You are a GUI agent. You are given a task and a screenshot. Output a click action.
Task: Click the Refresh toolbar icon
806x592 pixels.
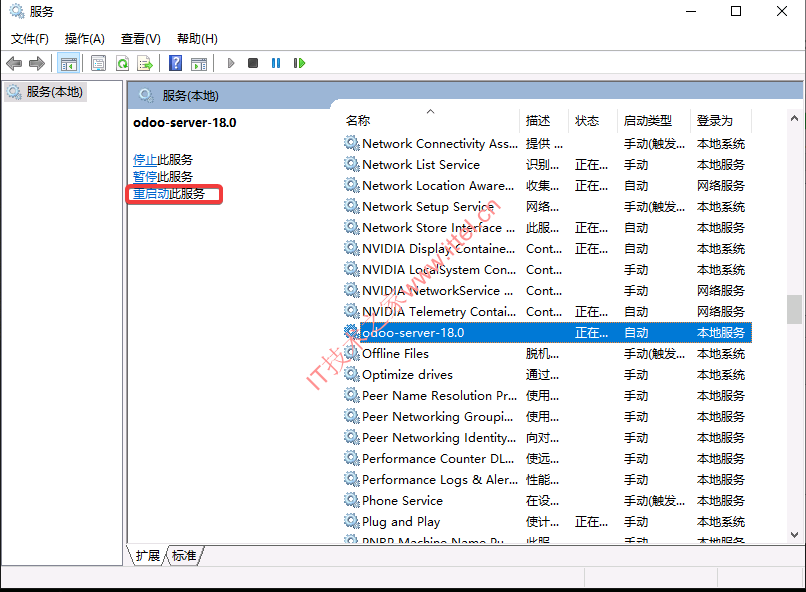pyautogui.click(x=122, y=63)
